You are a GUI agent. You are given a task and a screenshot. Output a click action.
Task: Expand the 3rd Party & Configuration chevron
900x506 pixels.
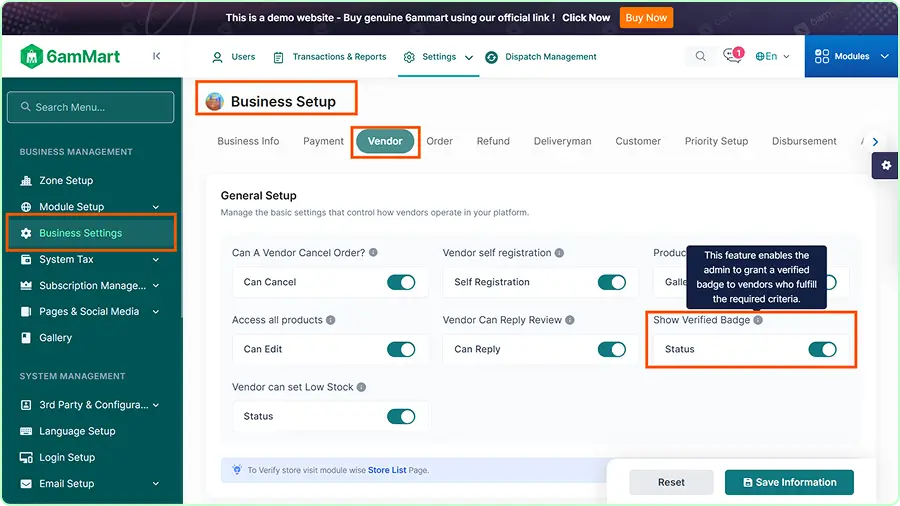click(156, 405)
